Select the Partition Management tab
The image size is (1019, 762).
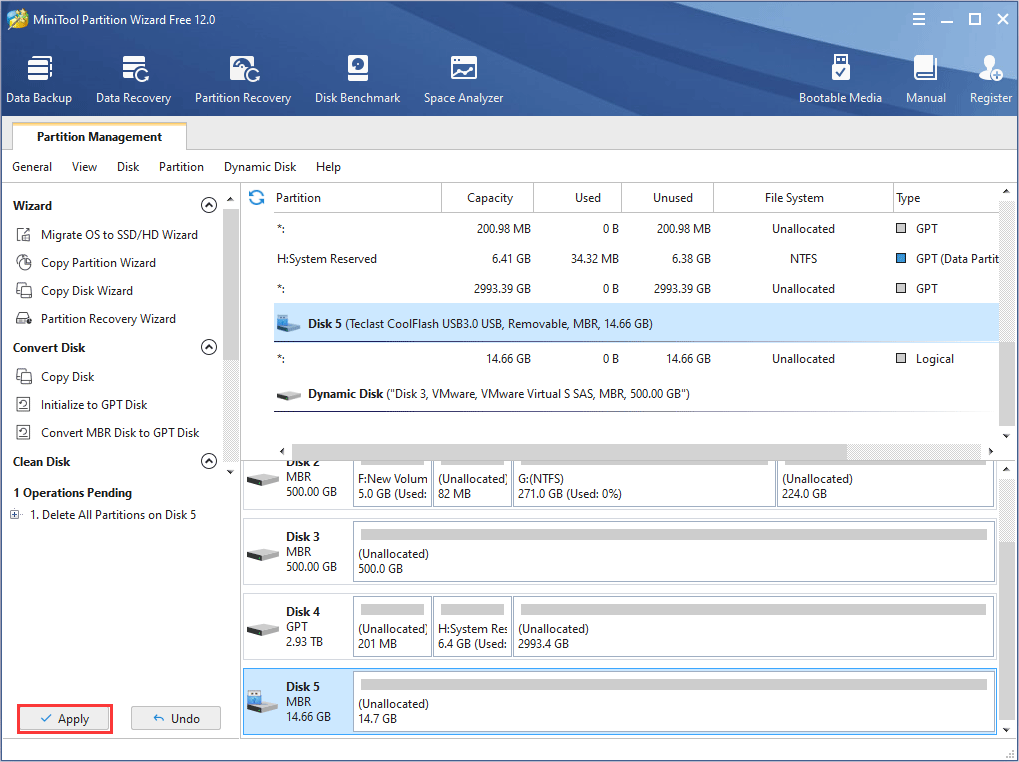click(99, 136)
